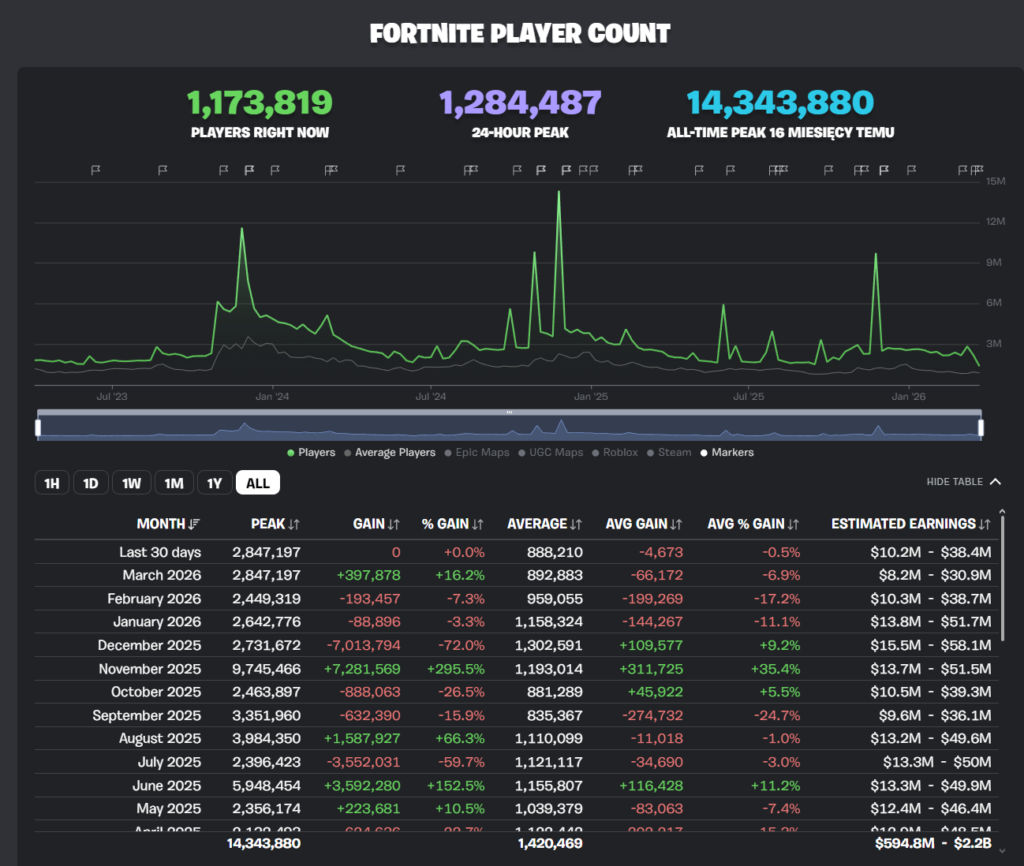Toggle the Players series in legend
Screen dimensions: 1024x866
[311, 453]
